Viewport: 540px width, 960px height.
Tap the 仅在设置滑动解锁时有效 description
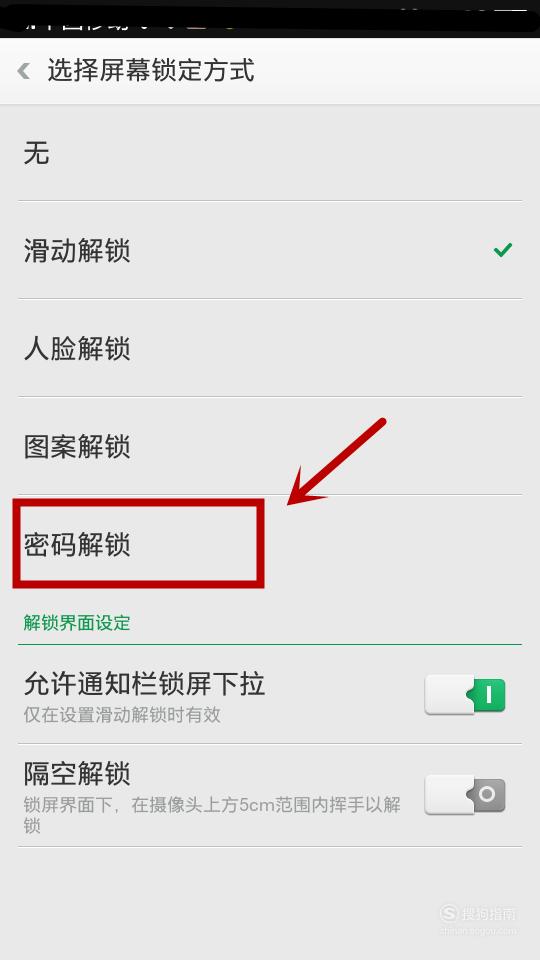coord(122,714)
